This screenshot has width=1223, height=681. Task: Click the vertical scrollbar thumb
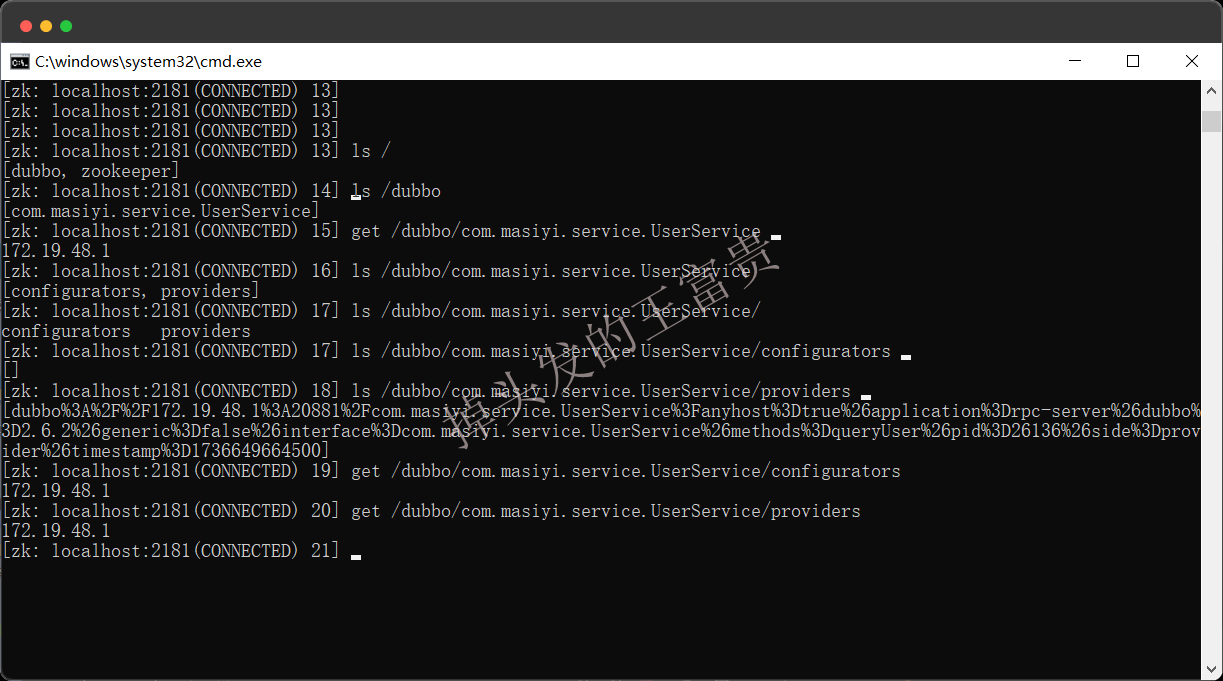coord(1211,121)
